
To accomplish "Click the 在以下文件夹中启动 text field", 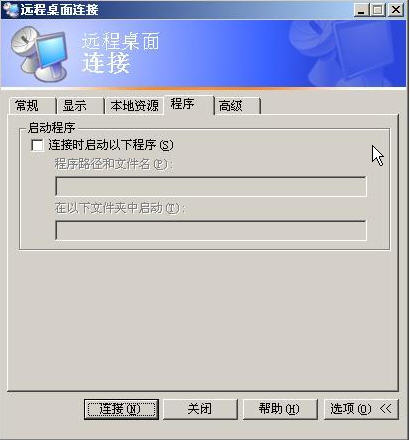I will (211, 230).
